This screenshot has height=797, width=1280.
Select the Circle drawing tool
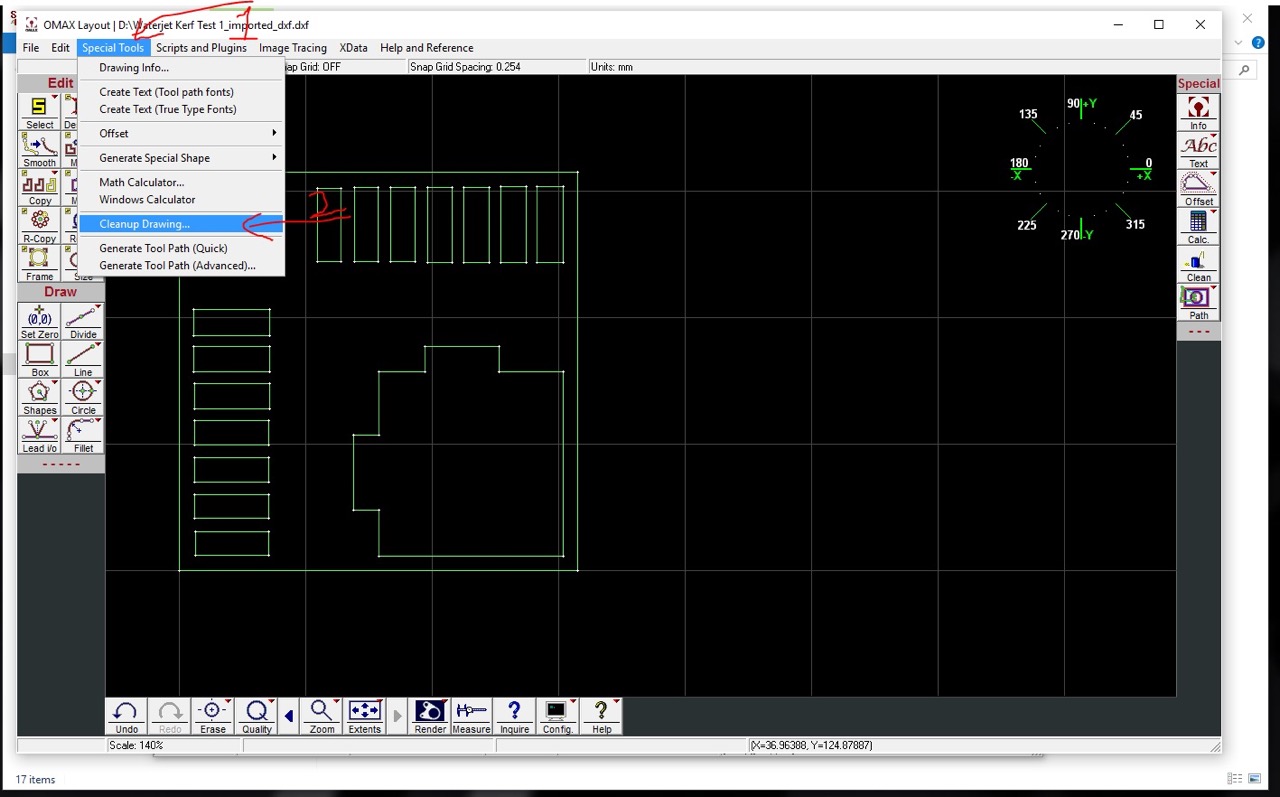(x=83, y=398)
